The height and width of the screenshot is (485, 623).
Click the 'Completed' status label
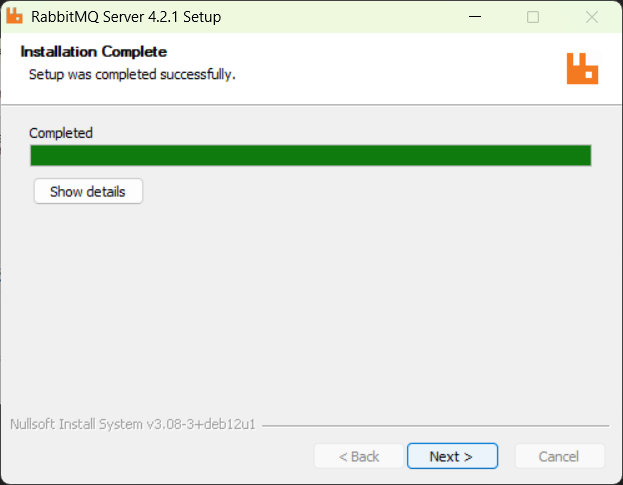pos(61,133)
